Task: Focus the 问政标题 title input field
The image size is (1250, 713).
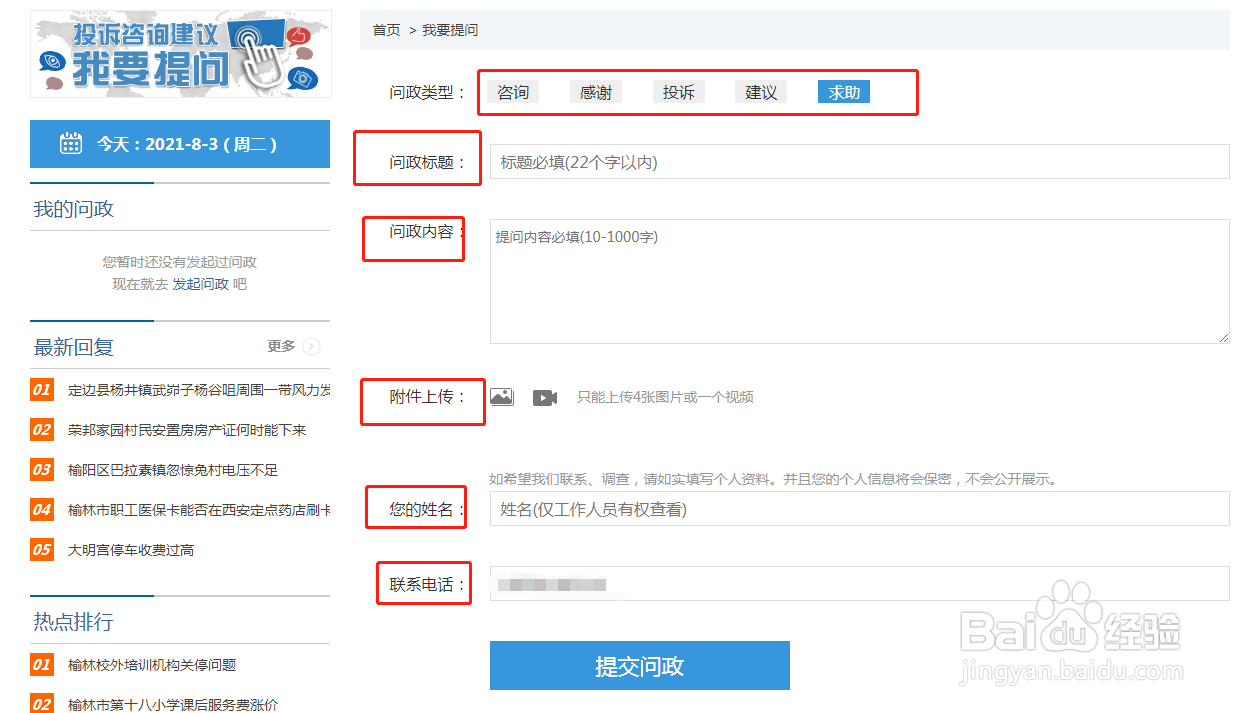Action: [x=858, y=161]
